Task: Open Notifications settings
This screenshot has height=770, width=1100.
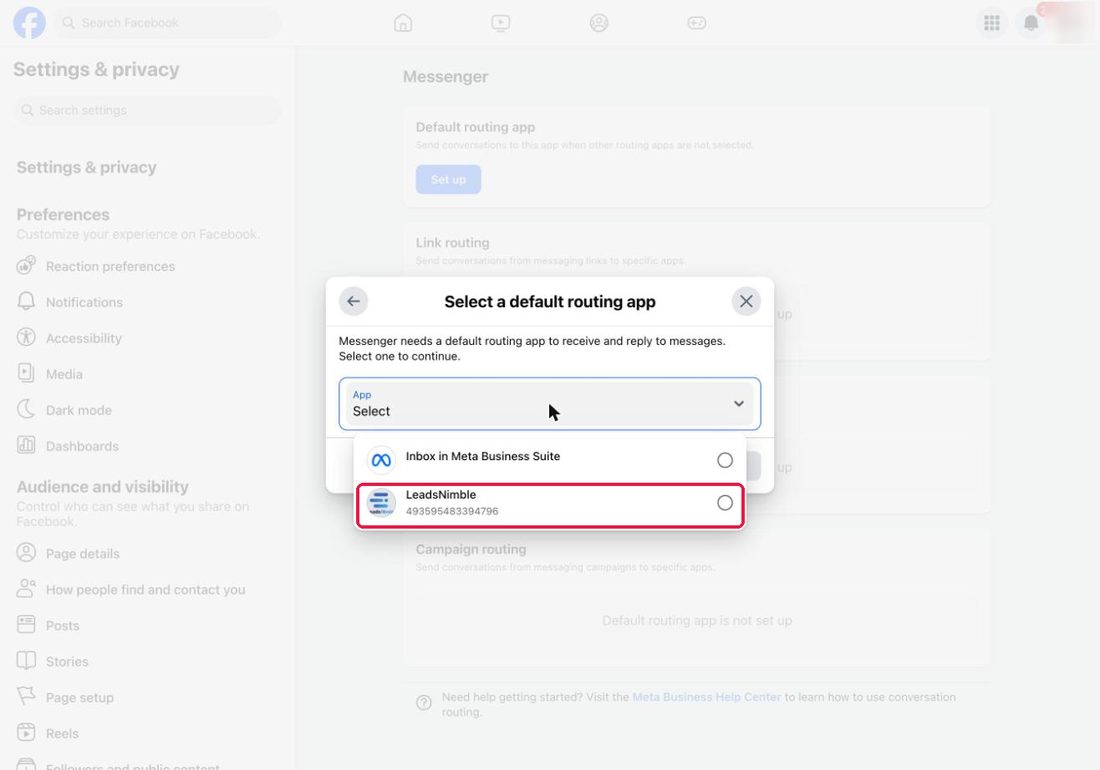Action: 84,302
